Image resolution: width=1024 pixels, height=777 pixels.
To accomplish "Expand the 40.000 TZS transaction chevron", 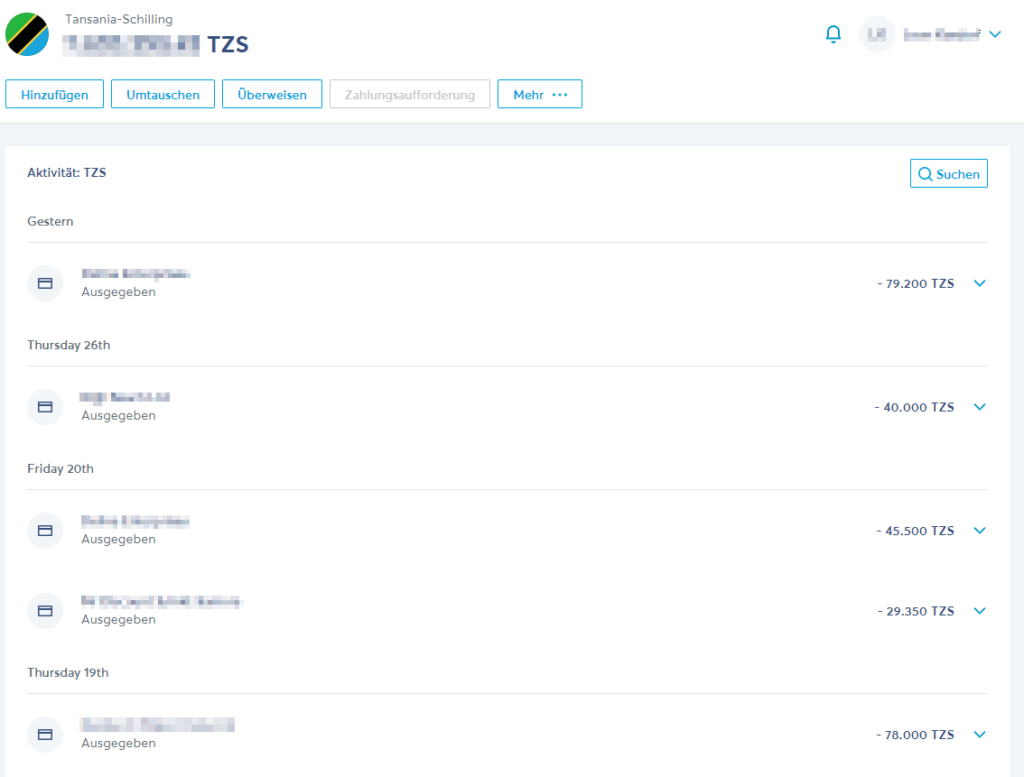I will pyautogui.click(x=979, y=407).
